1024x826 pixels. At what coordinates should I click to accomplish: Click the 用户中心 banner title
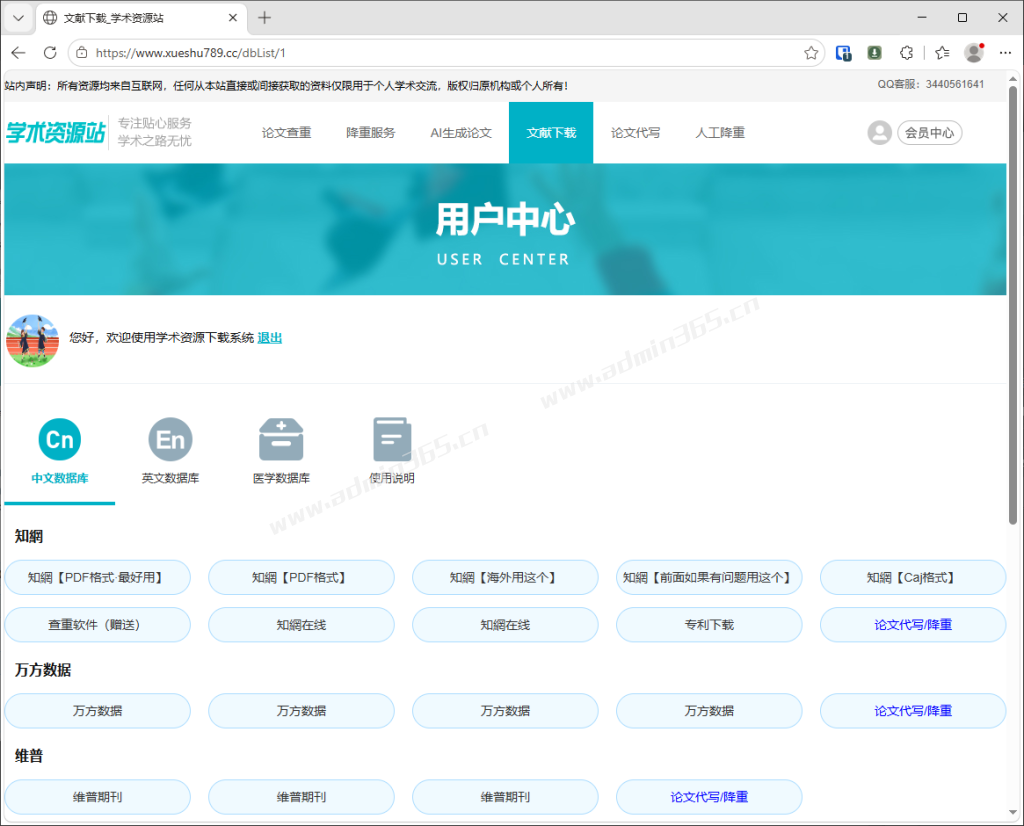(505, 219)
